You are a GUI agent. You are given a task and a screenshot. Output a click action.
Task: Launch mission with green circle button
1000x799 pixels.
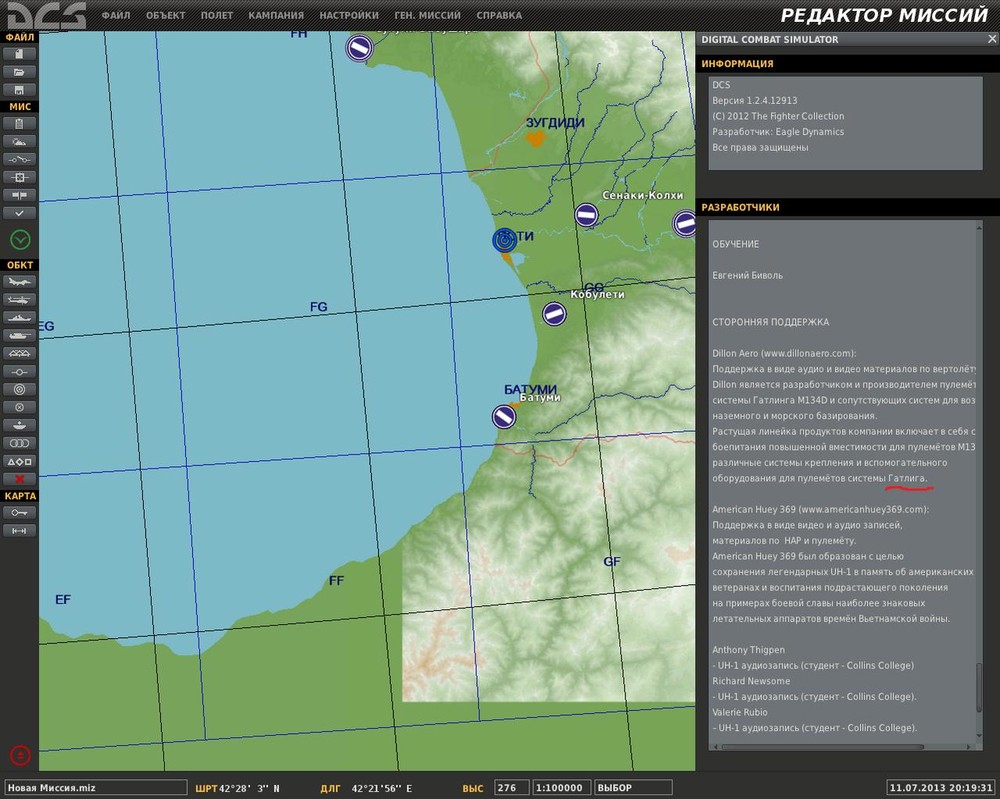[20, 240]
